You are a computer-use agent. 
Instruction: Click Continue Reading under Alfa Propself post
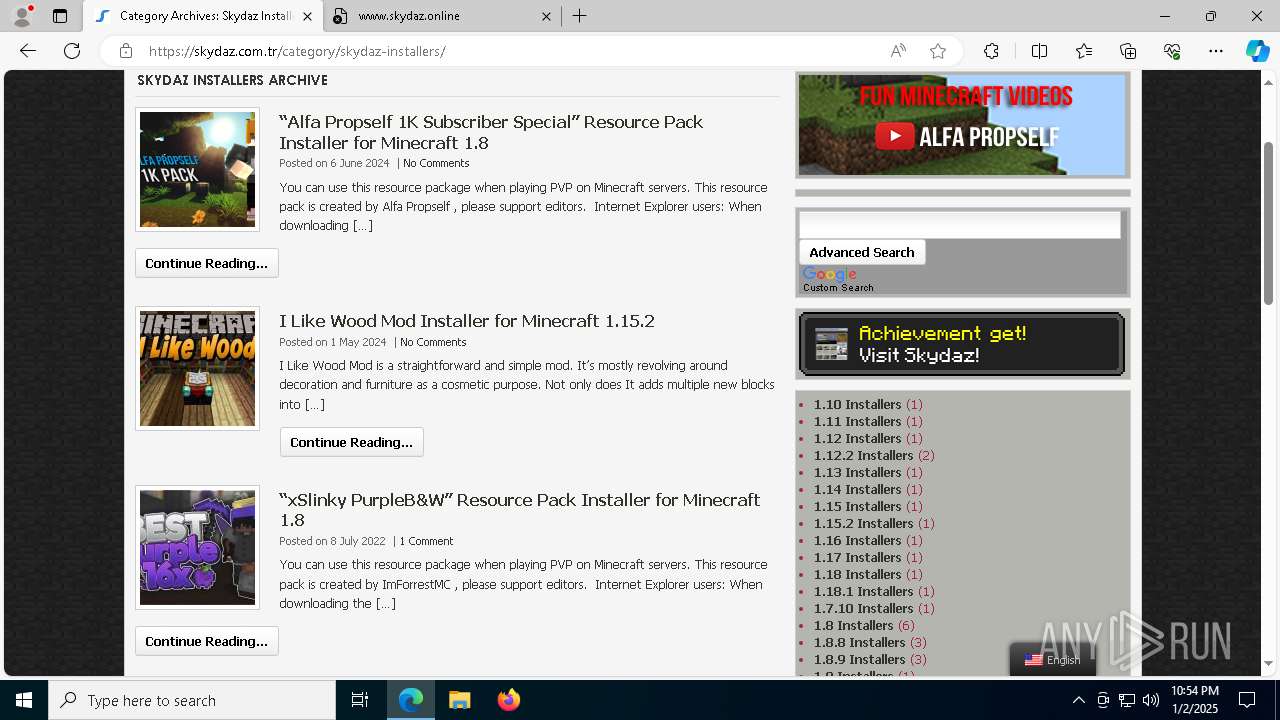(x=207, y=263)
